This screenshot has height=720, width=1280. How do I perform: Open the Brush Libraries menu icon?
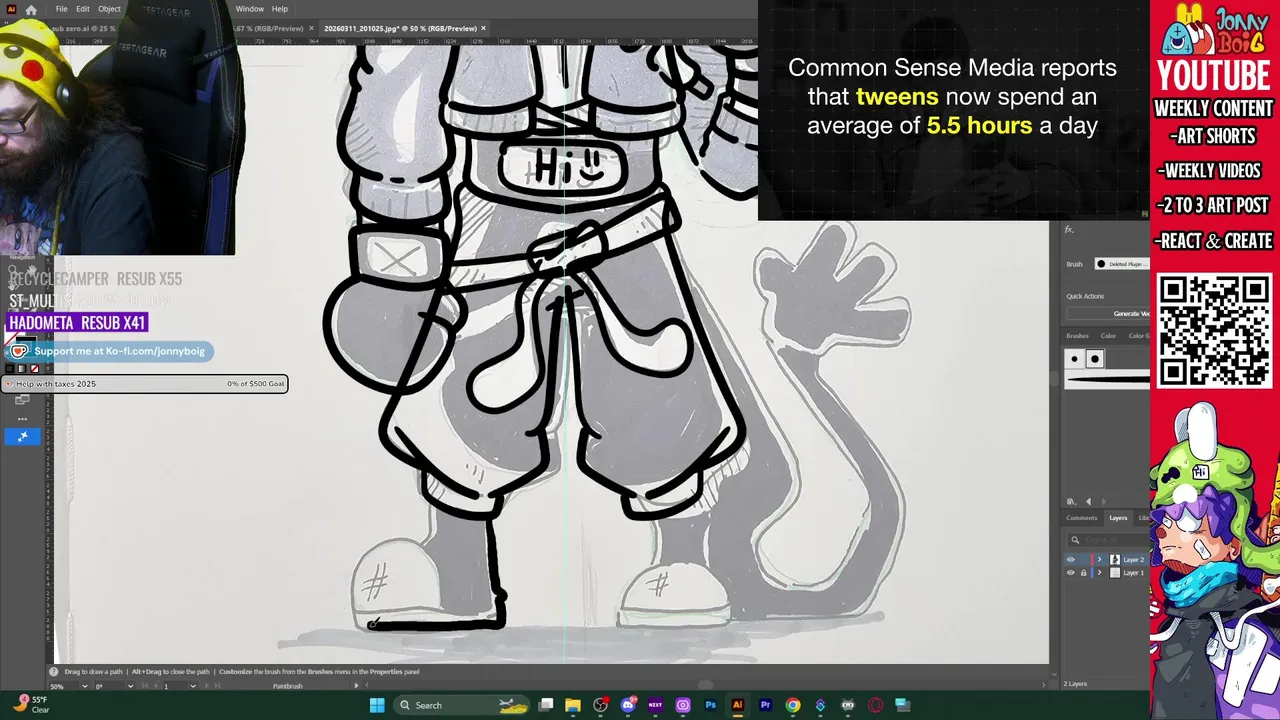pos(1072,502)
